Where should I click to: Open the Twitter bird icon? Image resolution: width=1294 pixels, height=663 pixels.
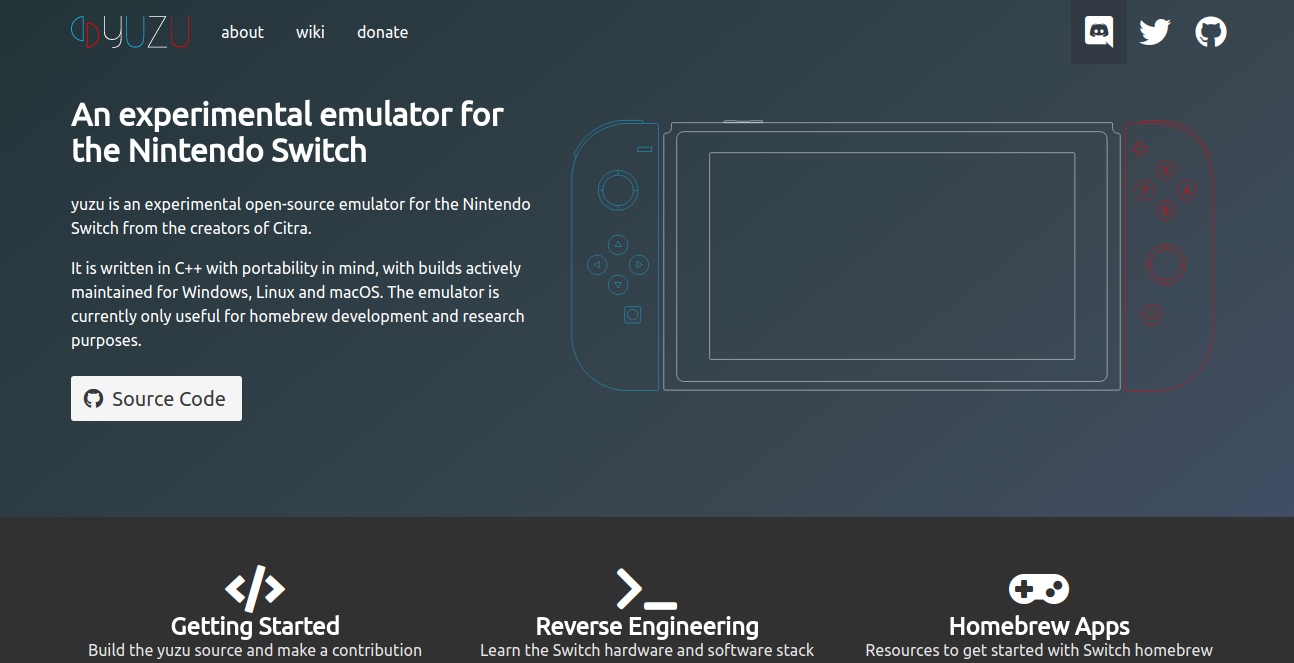(1155, 32)
